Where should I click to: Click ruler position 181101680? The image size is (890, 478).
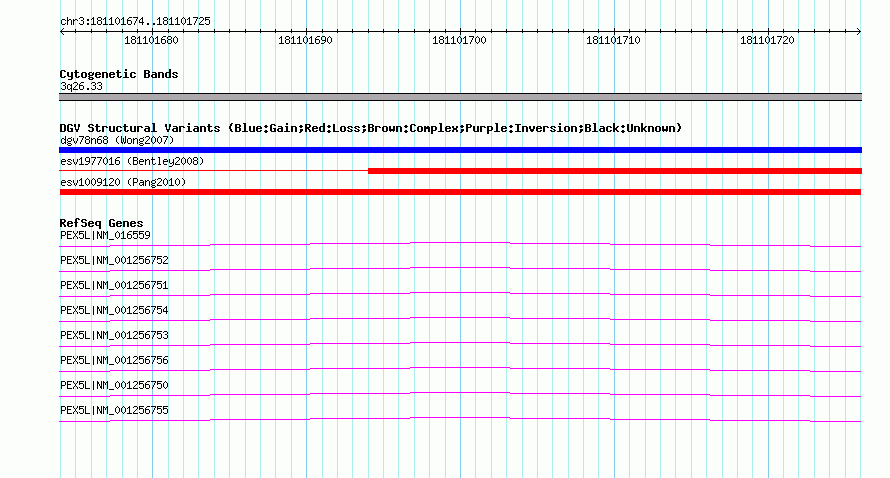pyautogui.click(x=151, y=40)
